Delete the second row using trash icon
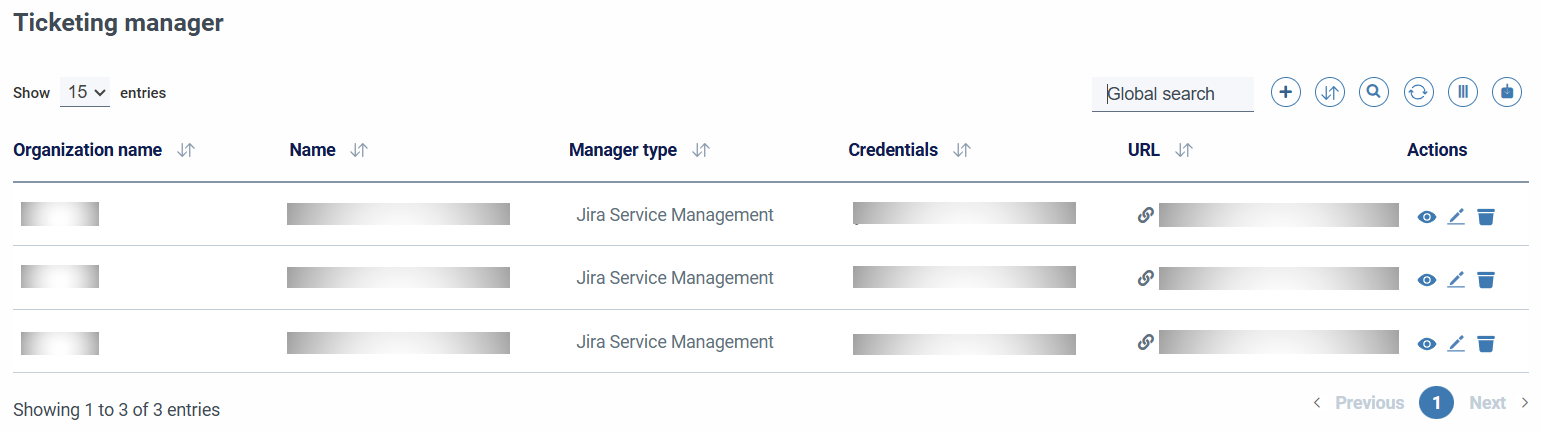 tap(1486, 280)
